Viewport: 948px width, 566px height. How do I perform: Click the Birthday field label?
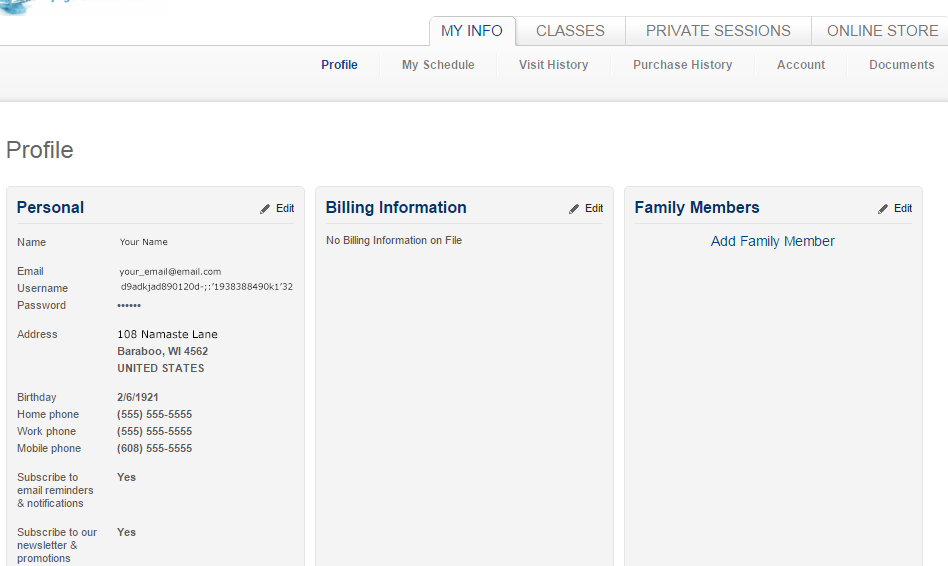[x=36, y=397]
